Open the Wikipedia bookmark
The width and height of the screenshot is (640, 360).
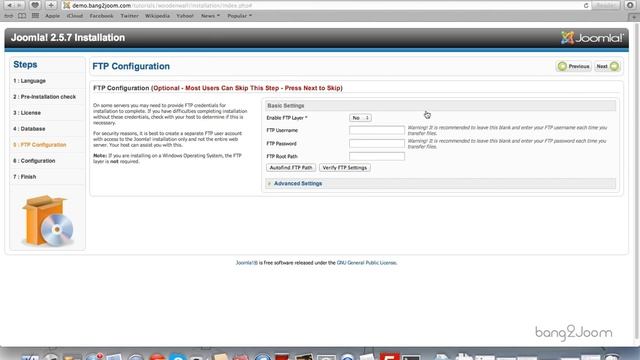(x=157, y=16)
